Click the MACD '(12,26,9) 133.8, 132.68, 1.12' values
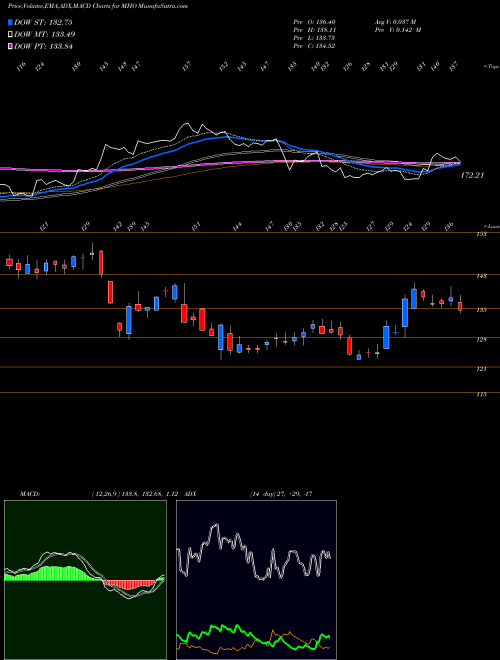 (136, 494)
